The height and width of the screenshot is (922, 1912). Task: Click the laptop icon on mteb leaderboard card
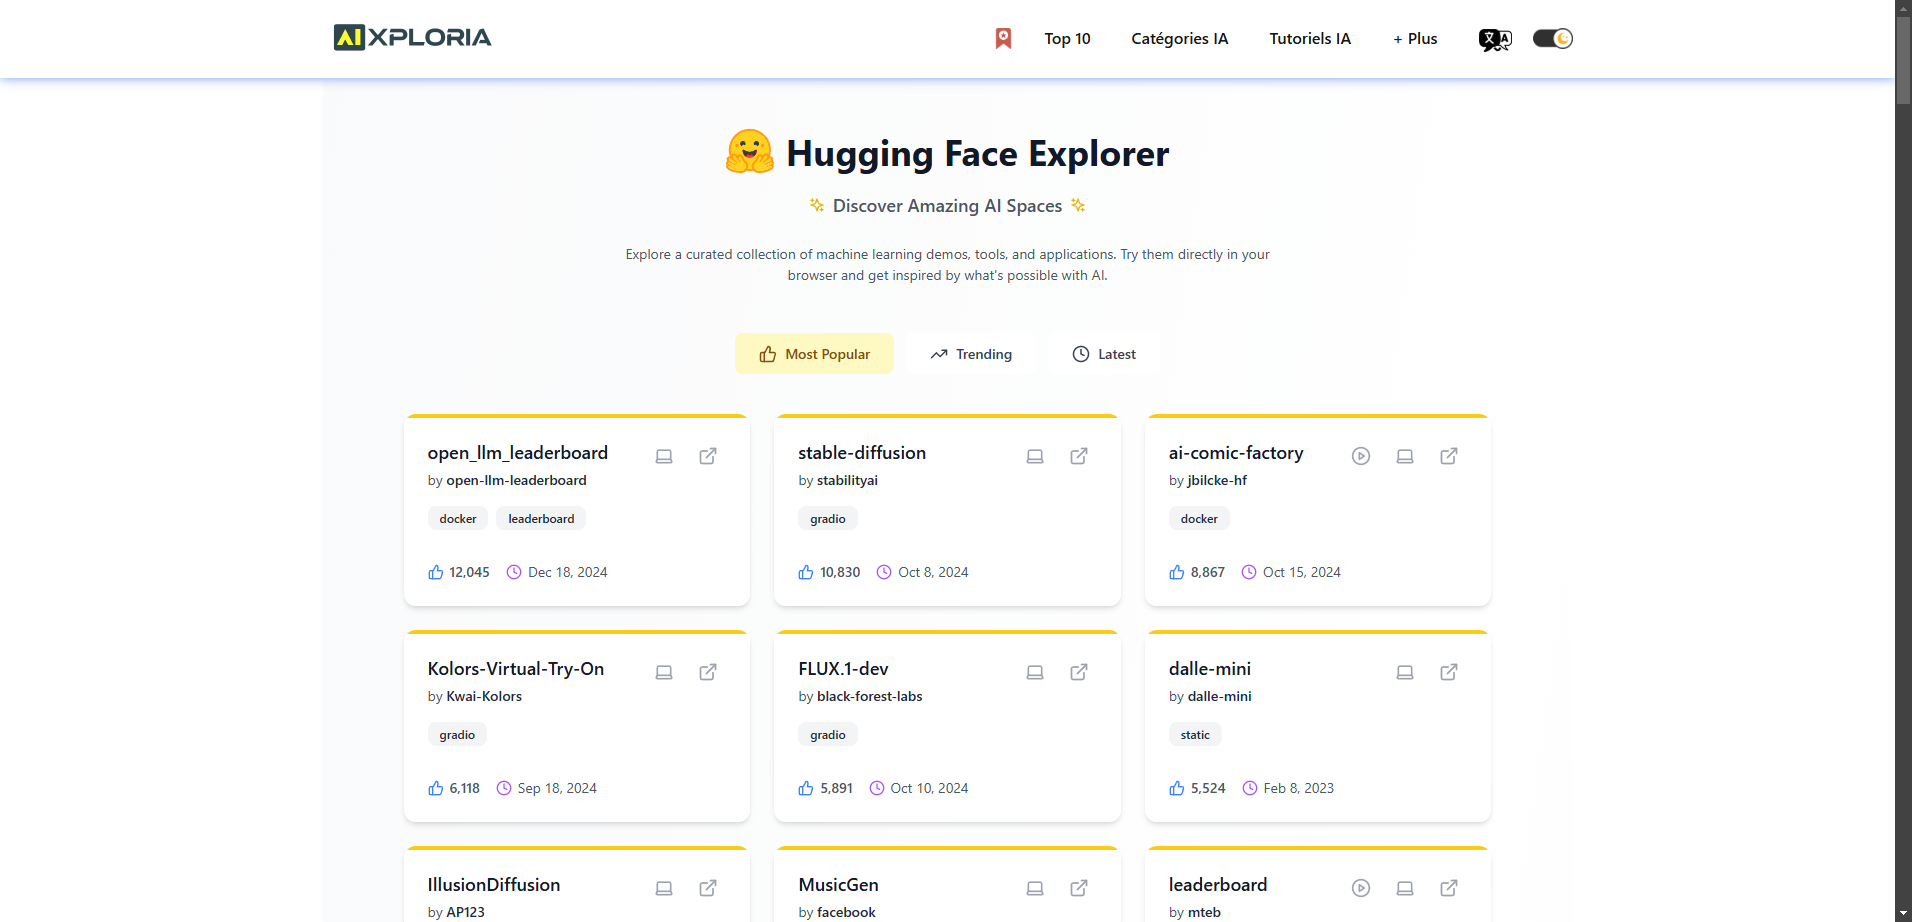pyautogui.click(x=1405, y=888)
